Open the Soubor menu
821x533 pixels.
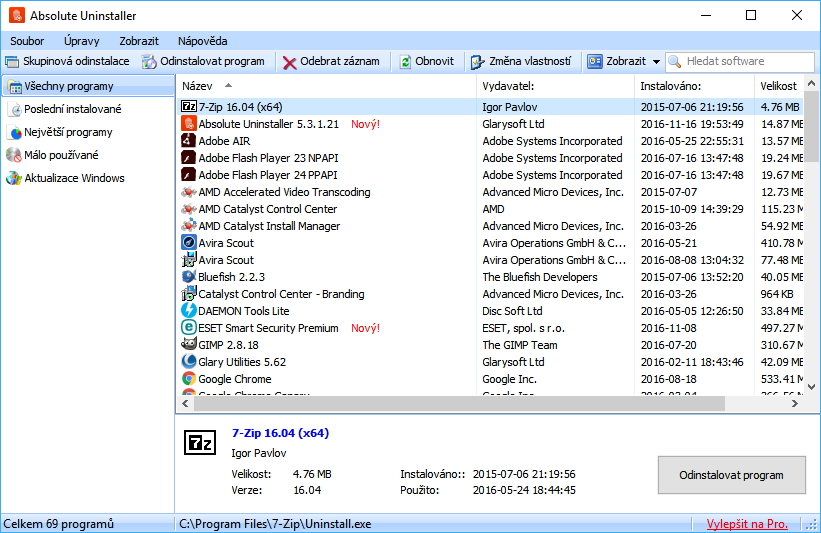[x=27, y=41]
